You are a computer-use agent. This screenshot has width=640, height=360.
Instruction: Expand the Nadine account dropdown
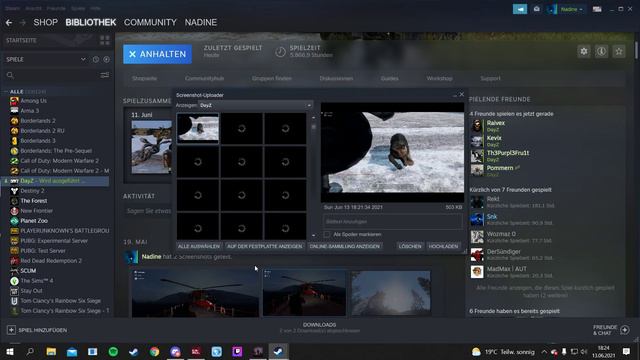pyautogui.click(x=571, y=9)
